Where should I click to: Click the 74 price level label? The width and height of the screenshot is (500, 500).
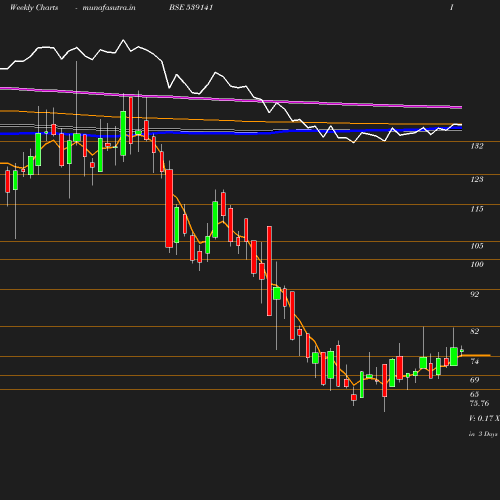coord(475,361)
